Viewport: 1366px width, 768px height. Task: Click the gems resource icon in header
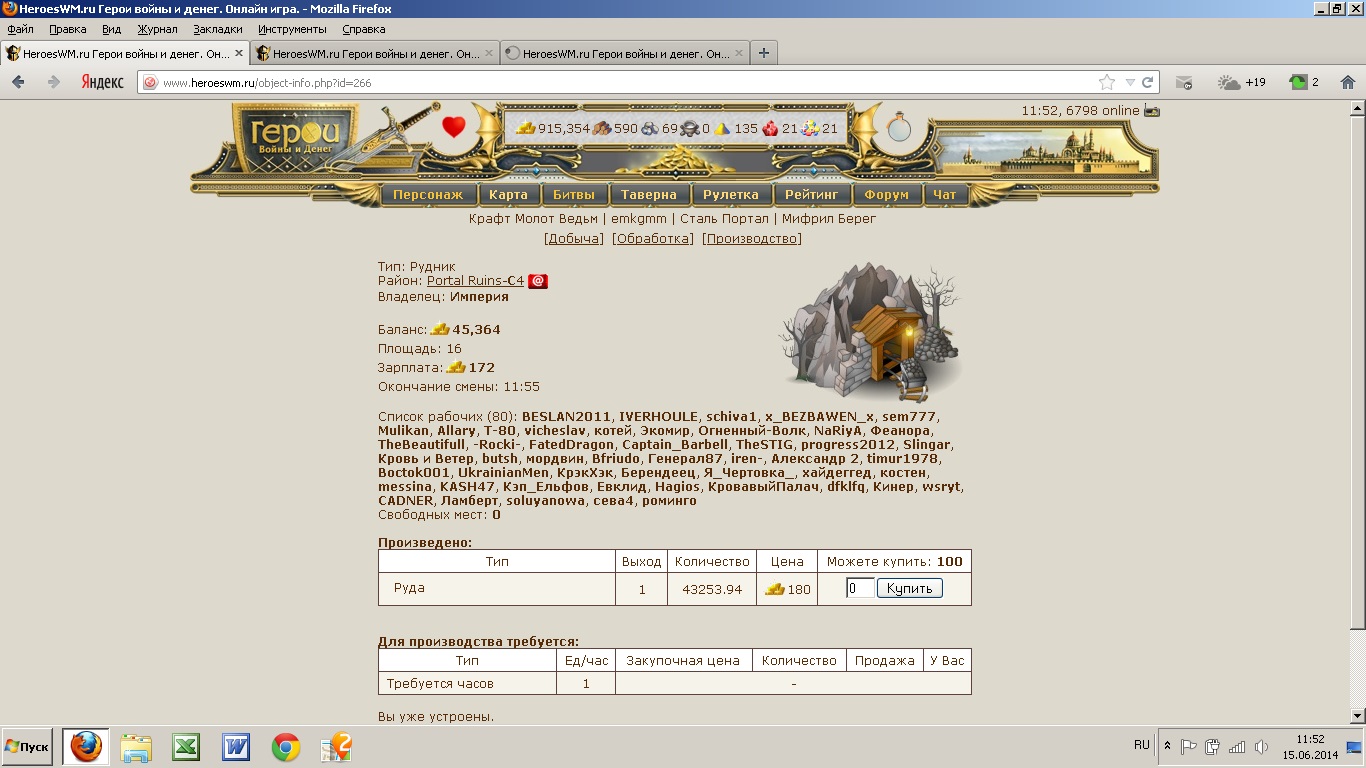pos(810,128)
